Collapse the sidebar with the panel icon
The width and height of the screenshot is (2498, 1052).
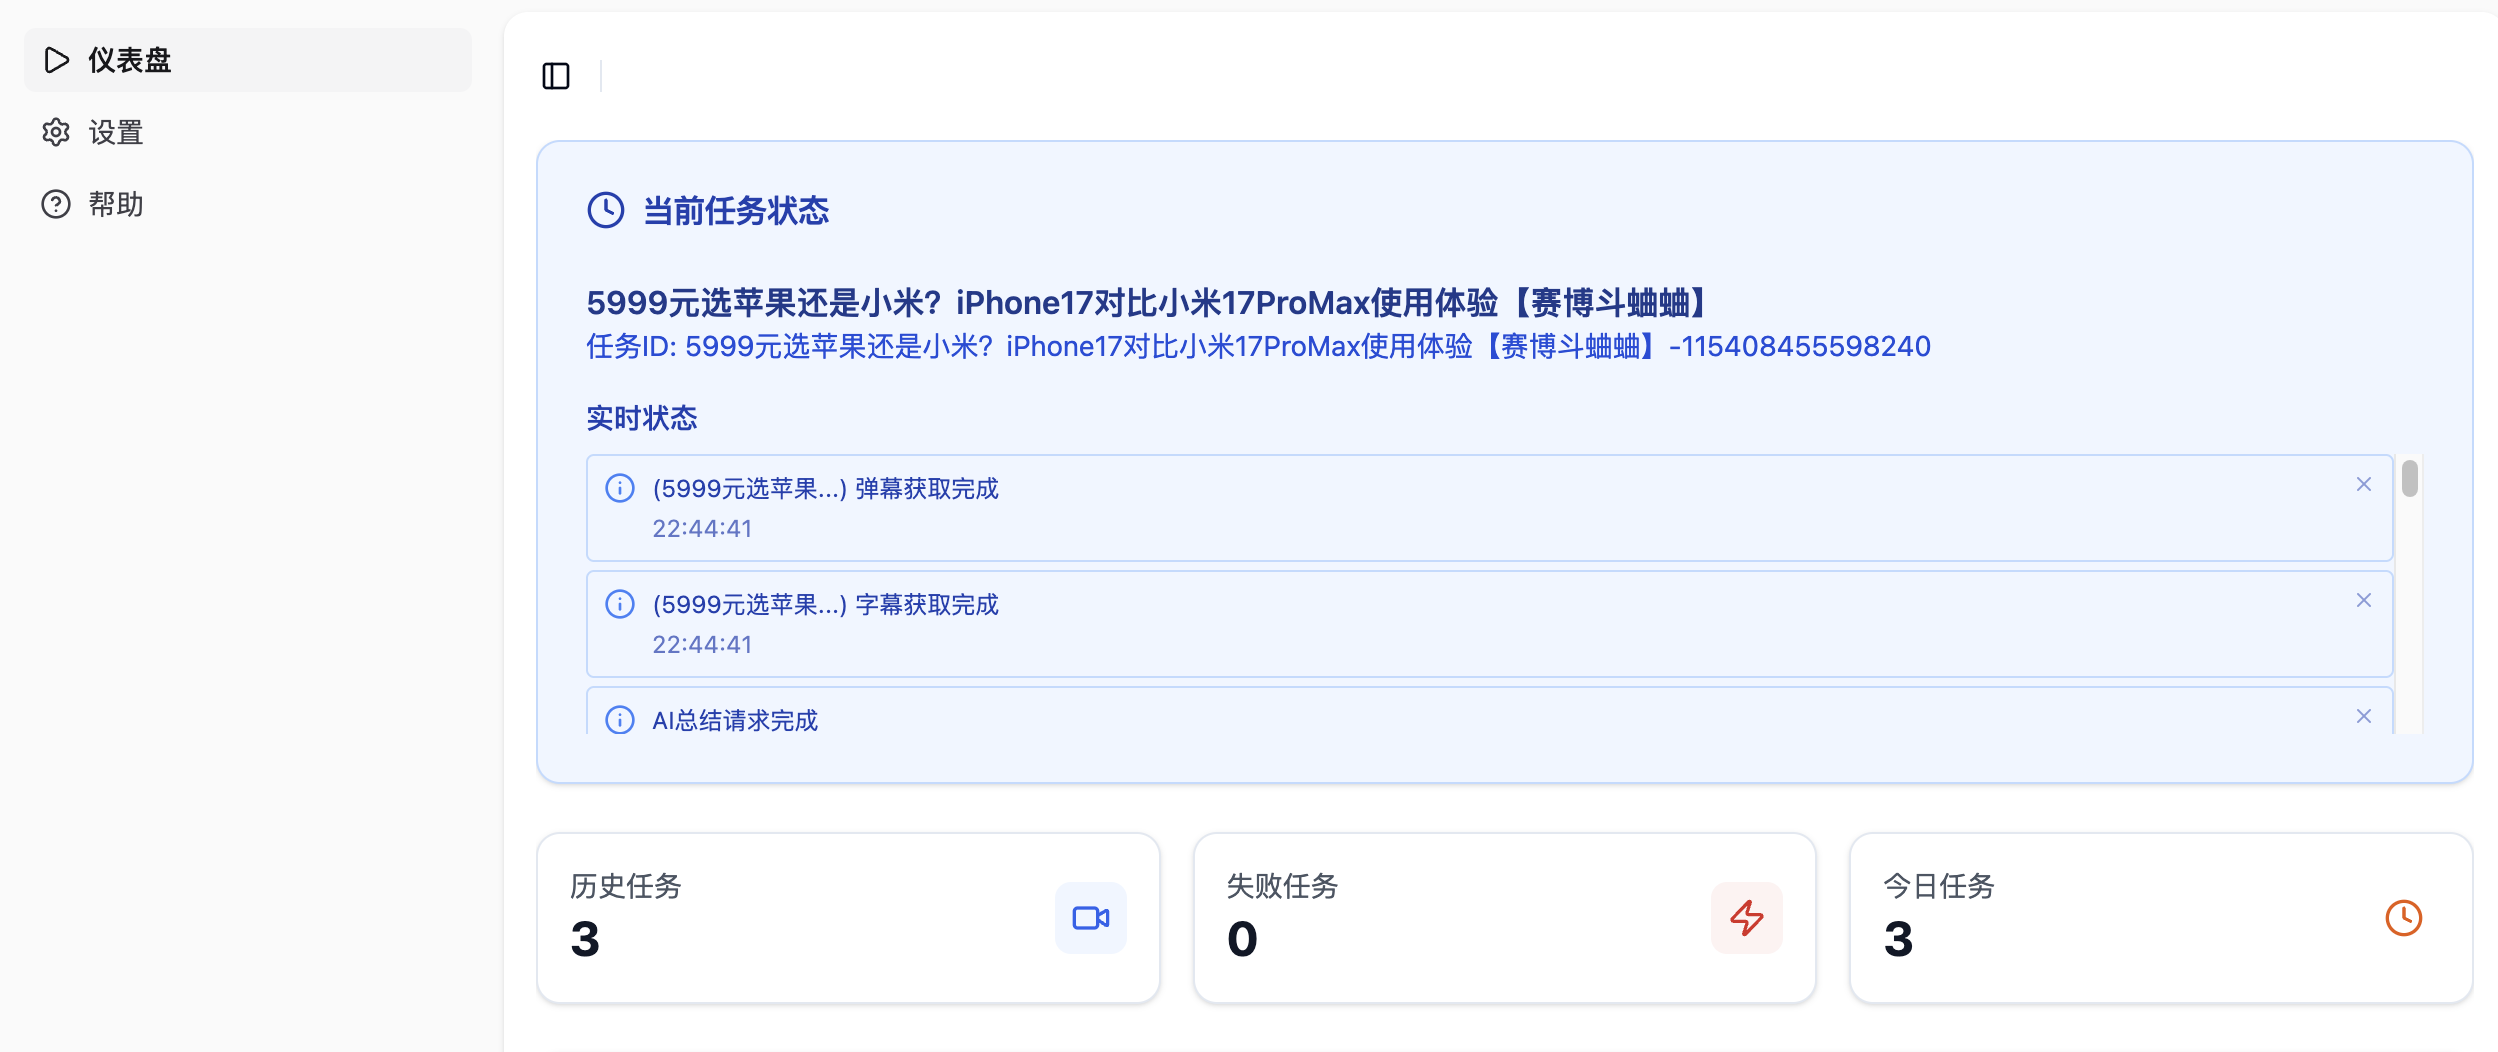click(x=557, y=75)
